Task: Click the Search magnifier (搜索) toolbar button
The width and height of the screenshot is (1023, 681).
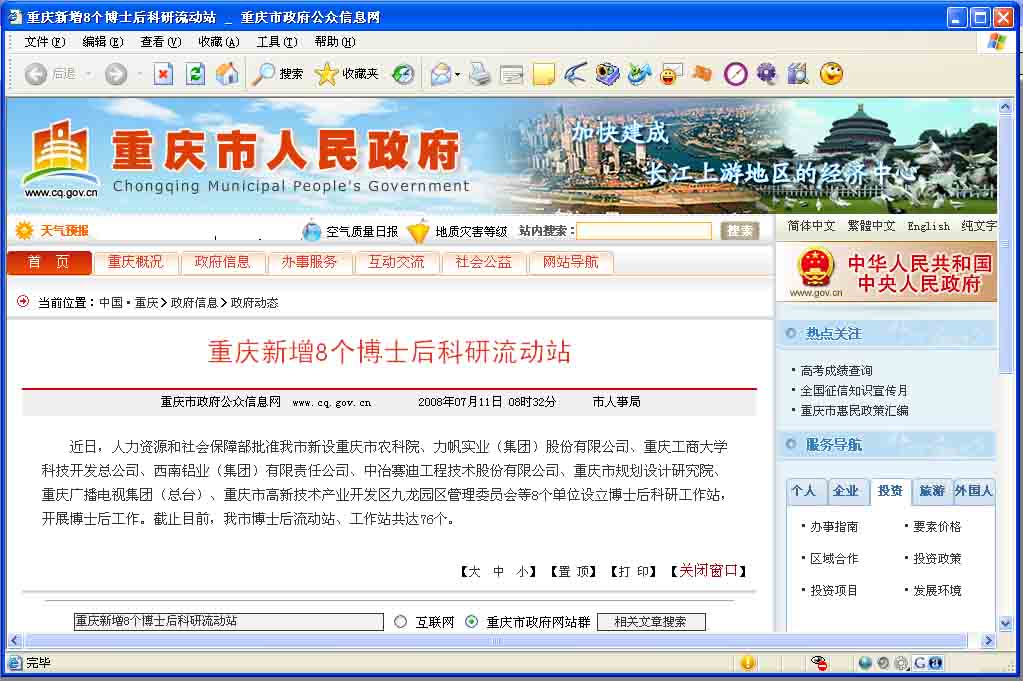Action: click(278, 74)
